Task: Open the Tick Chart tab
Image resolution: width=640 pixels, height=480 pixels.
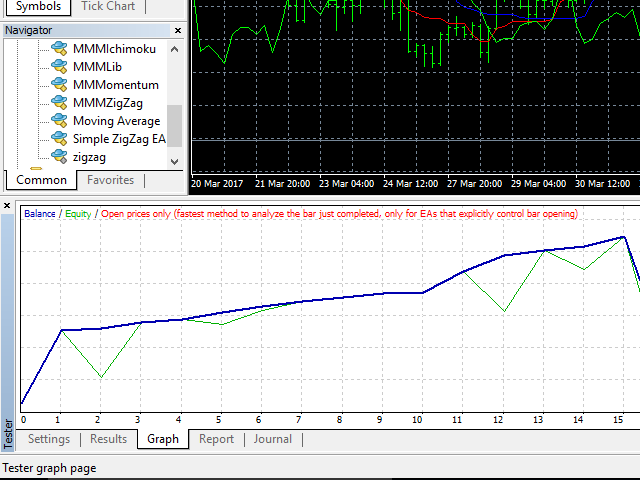Action: click(107, 6)
